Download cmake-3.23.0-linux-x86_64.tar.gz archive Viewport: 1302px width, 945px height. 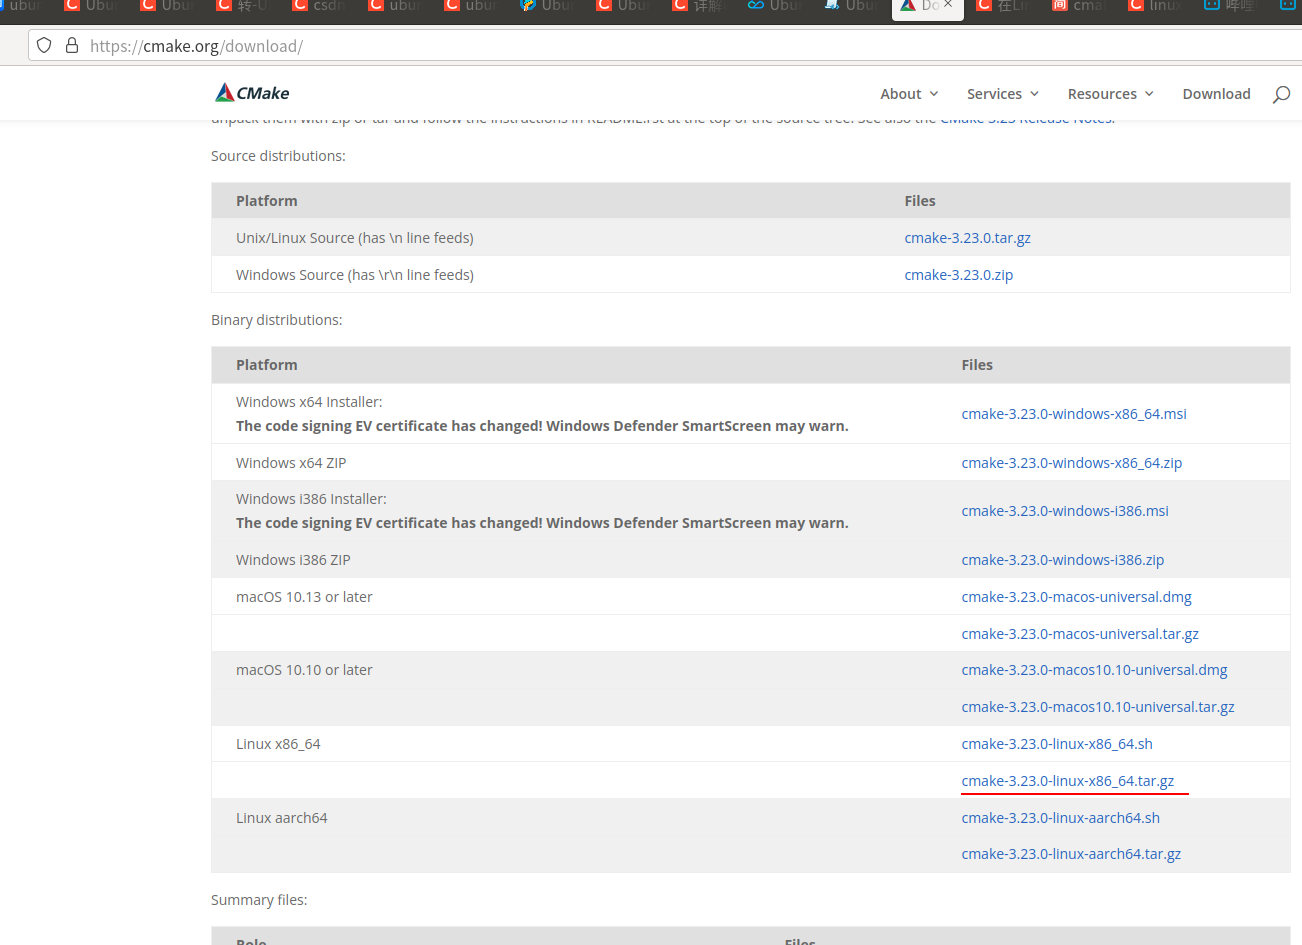point(1068,781)
